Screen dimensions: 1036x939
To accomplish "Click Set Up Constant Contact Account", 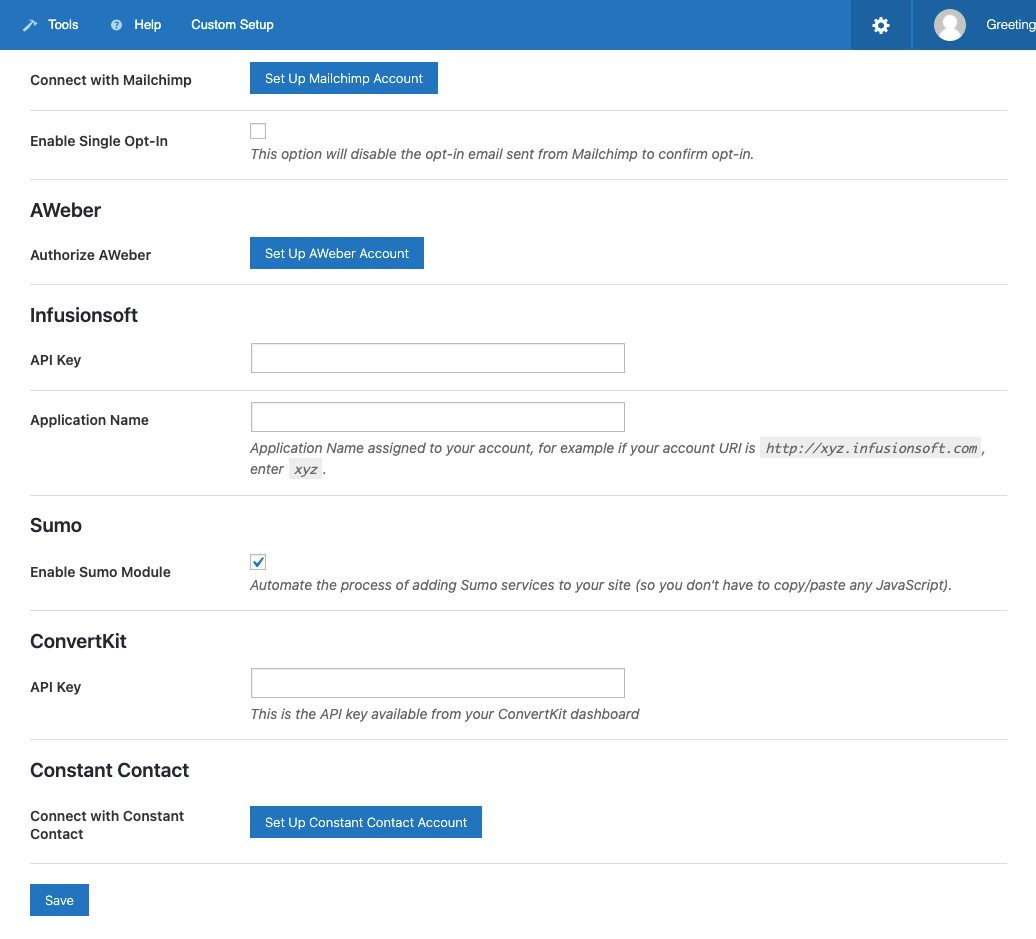I will tap(366, 821).
